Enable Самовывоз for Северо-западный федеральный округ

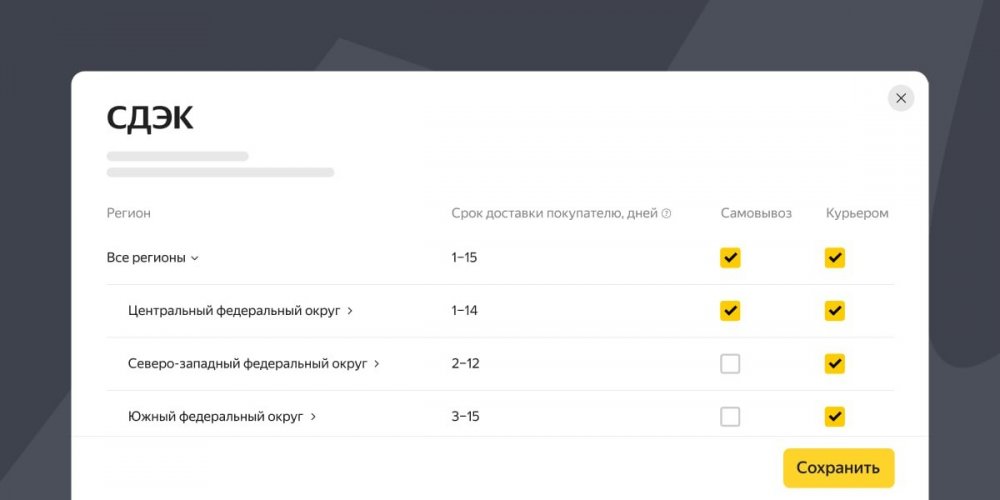(730, 364)
